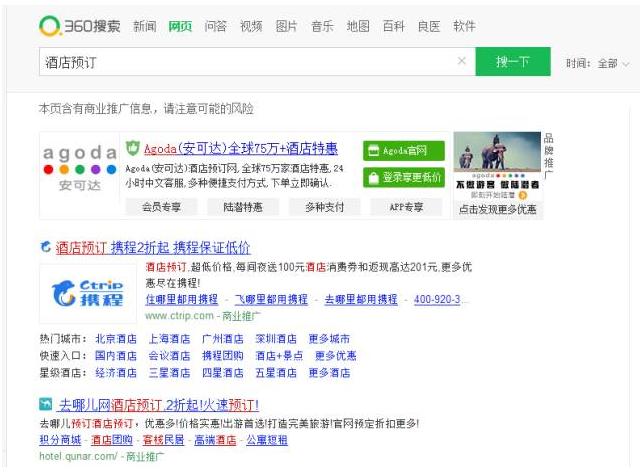Click the APP专享 button
The height and width of the screenshot is (474, 640).
[406, 207]
